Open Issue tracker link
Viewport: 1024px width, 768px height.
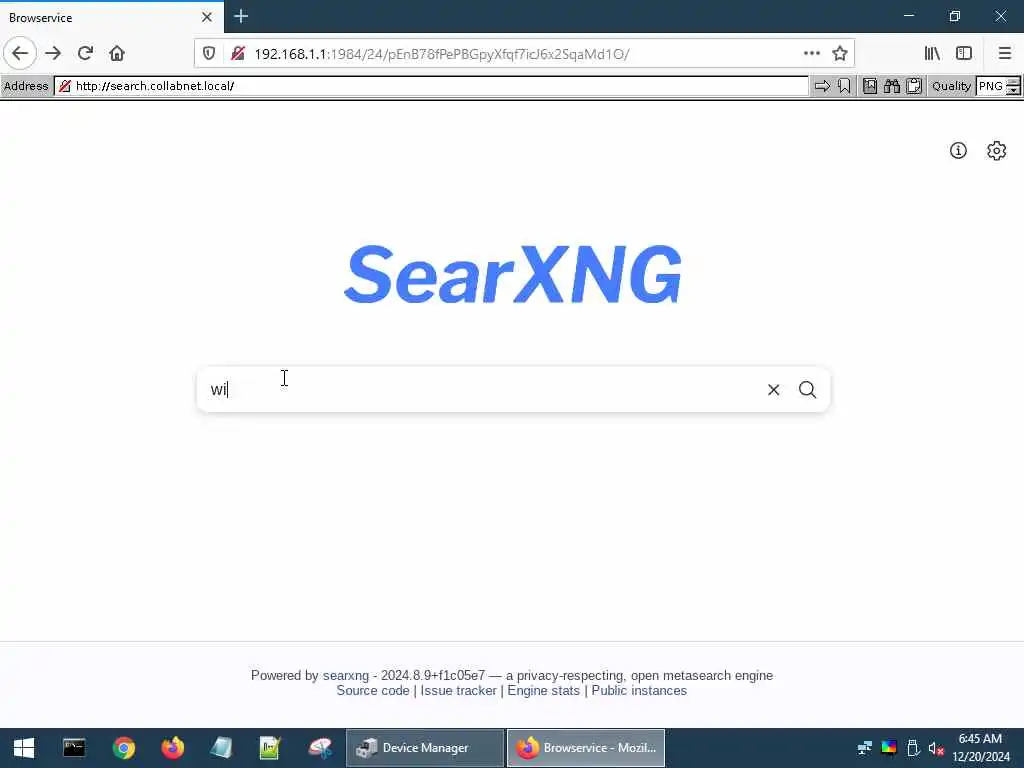(458, 691)
